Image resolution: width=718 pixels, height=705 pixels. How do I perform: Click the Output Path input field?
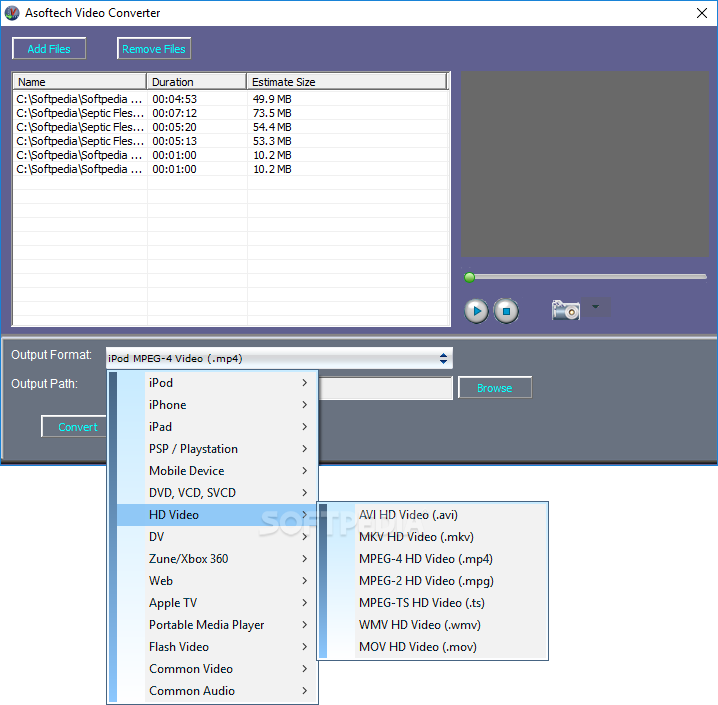click(x=386, y=388)
